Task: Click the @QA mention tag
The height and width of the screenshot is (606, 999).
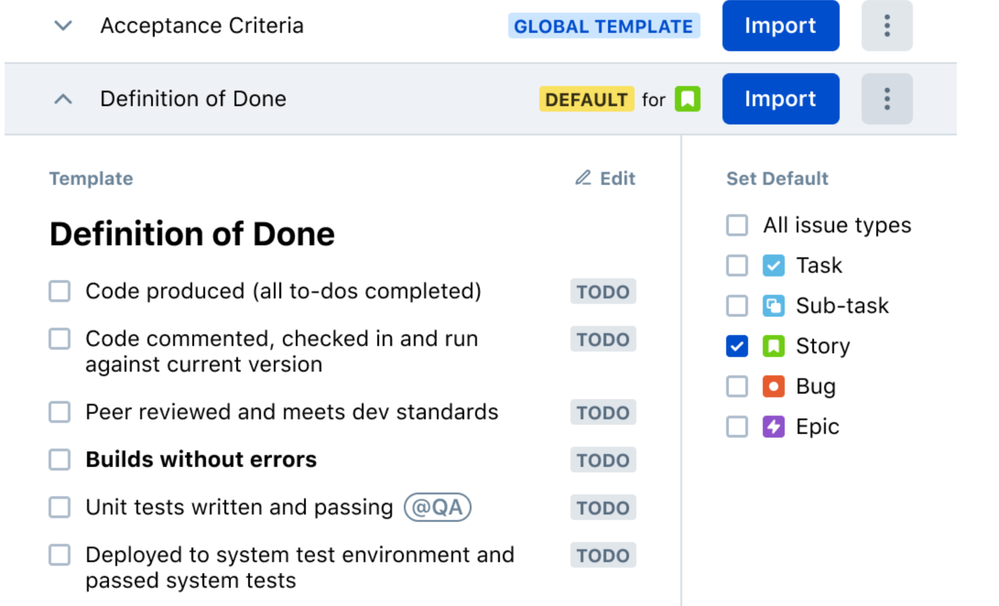Action: click(x=437, y=508)
